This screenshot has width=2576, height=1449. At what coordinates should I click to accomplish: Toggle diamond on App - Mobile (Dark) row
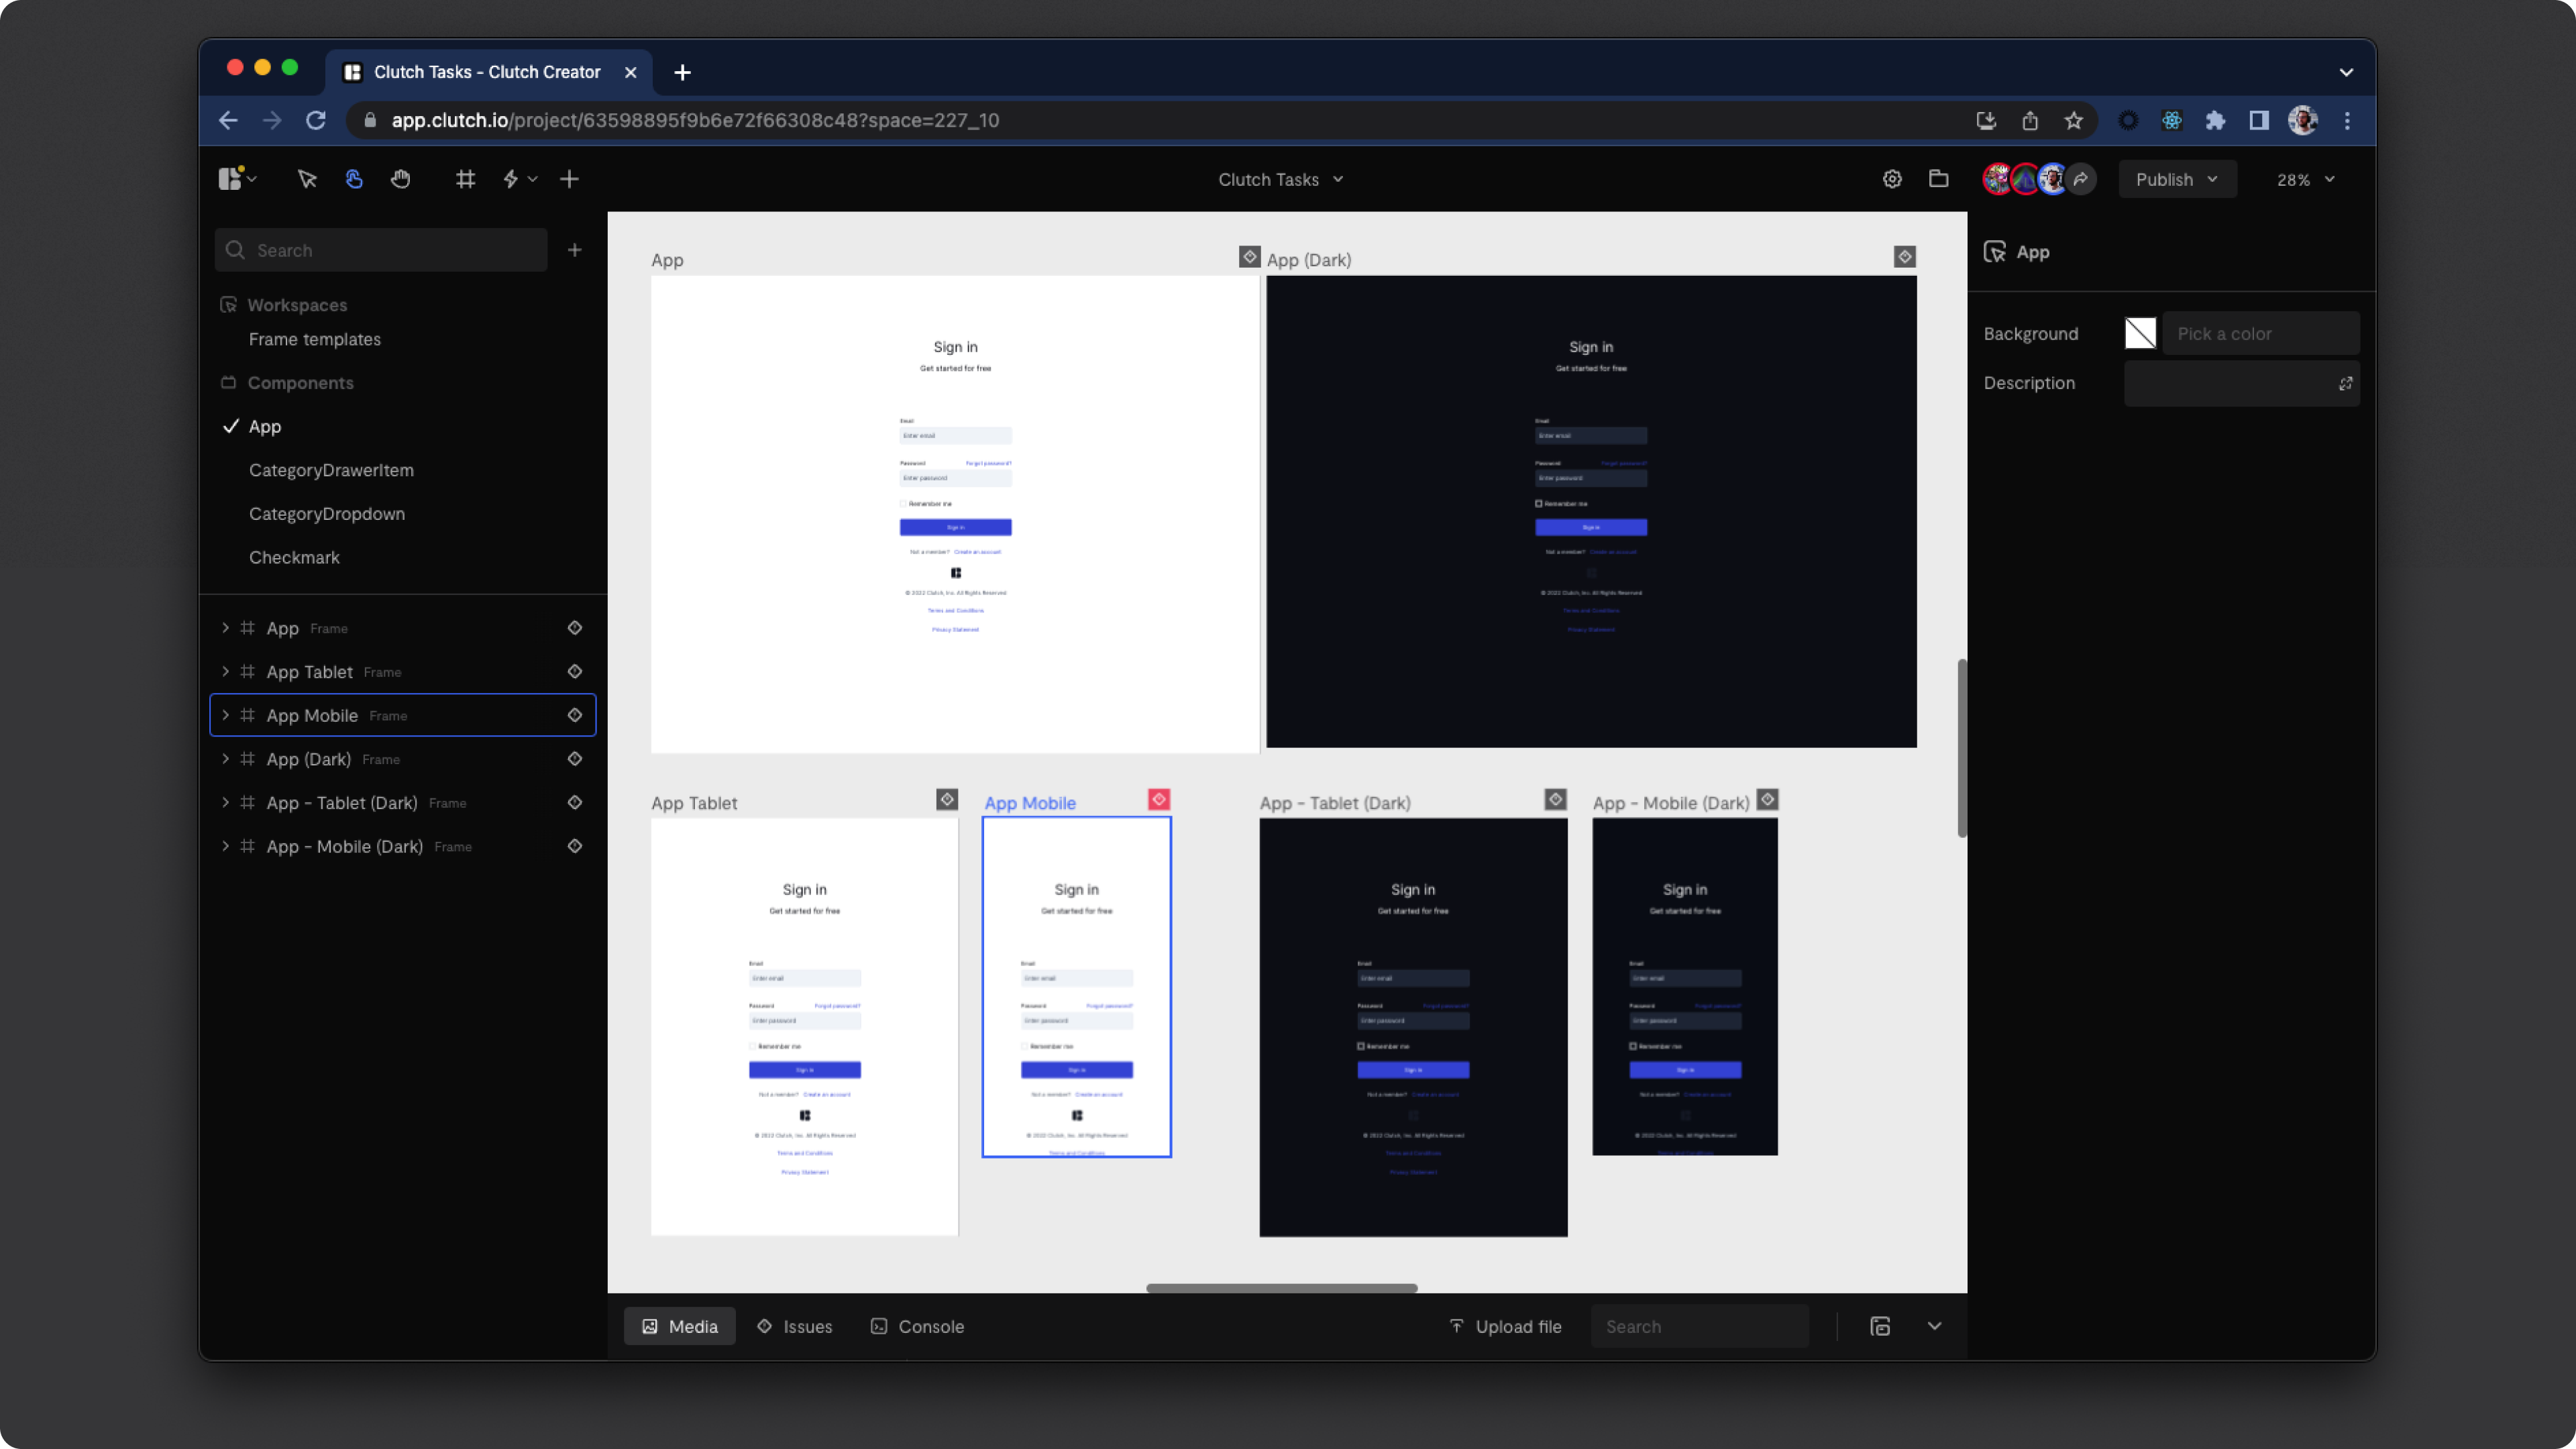coord(575,846)
